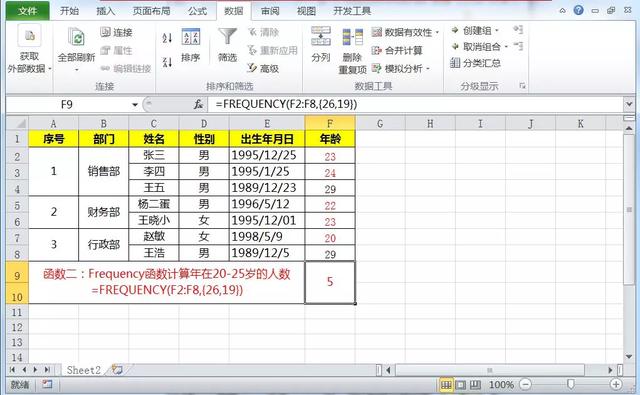
Task: Open Data Validation (数据有效性) dropdown
Action: pyautogui.click(x=438, y=32)
